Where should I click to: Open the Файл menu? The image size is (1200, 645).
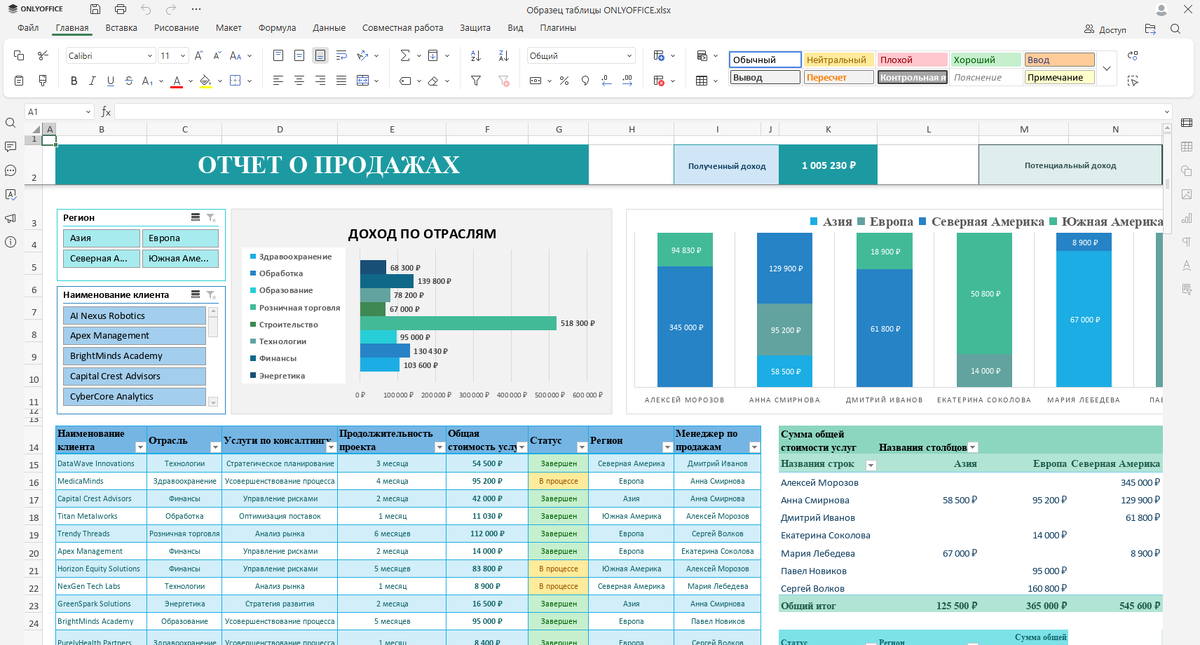click(x=29, y=28)
